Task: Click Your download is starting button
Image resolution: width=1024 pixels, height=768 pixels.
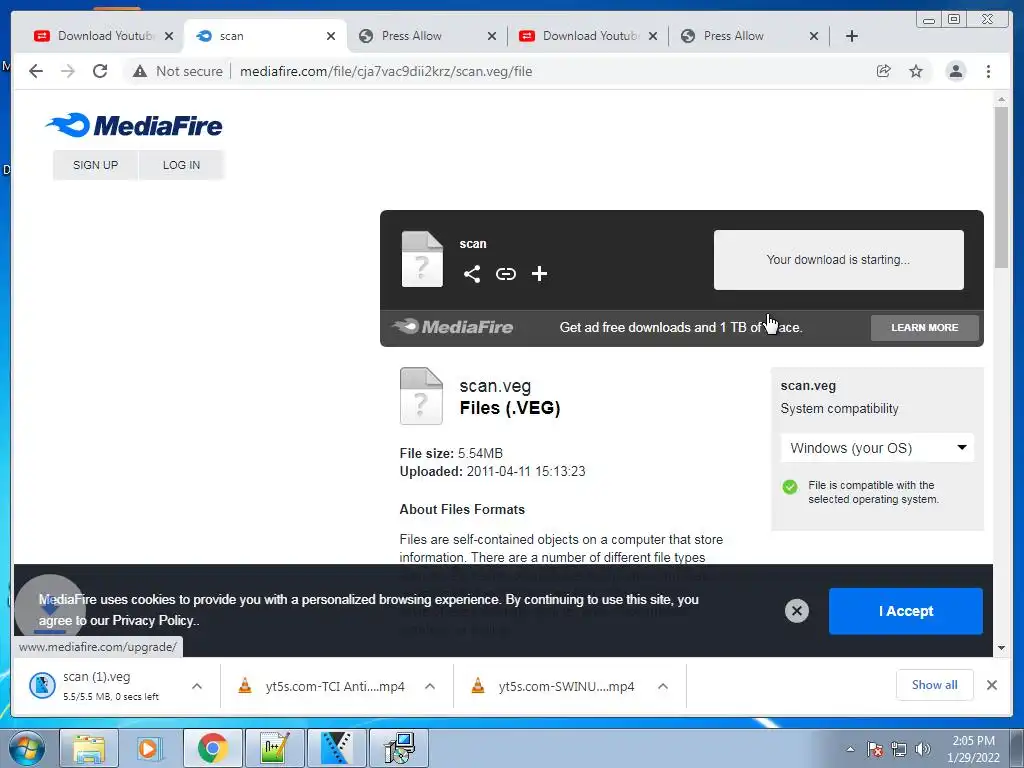Action: [838, 260]
